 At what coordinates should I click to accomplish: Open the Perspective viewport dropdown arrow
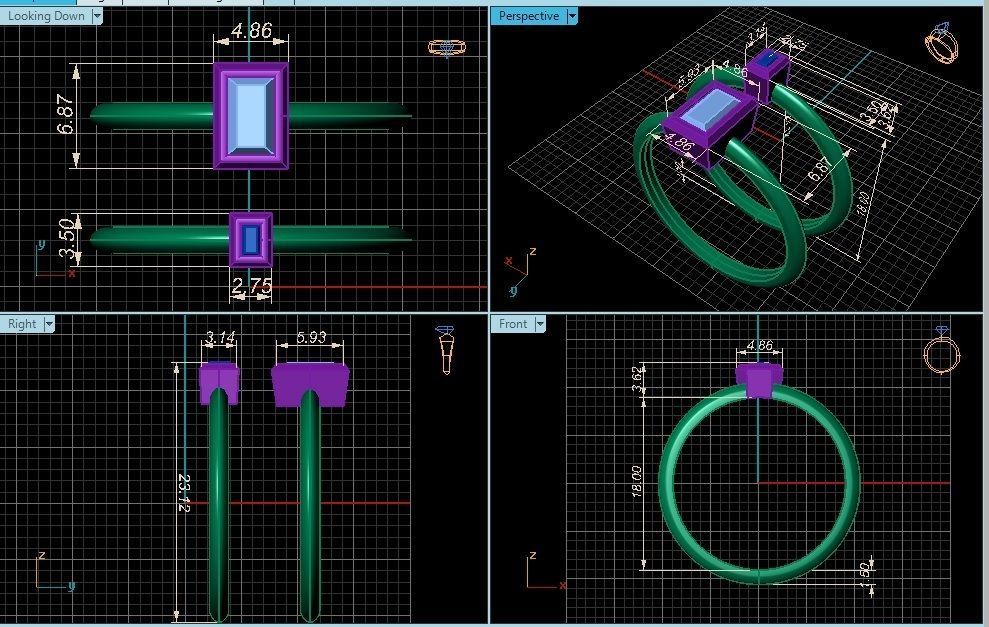coord(571,16)
